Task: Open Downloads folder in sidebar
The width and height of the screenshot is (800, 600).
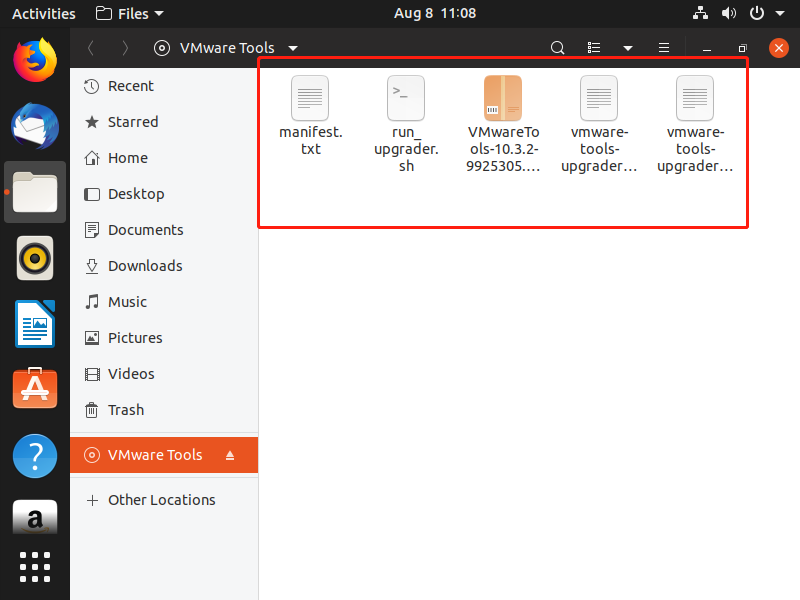Action: (x=164, y=266)
